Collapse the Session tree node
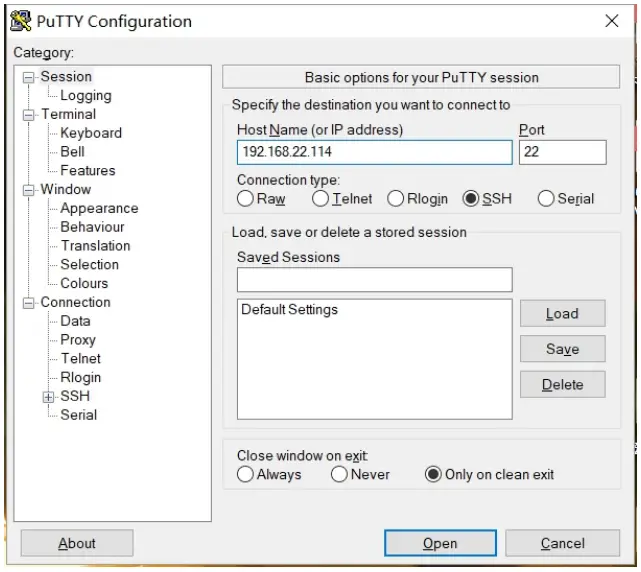Viewport: 641px width, 572px height. 28,77
